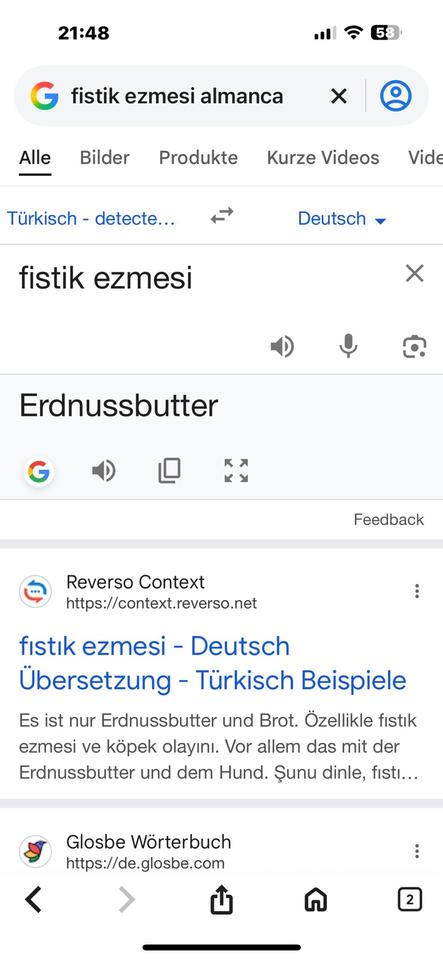
Task: Open more options for Reverso Context result
Action: tap(417, 591)
